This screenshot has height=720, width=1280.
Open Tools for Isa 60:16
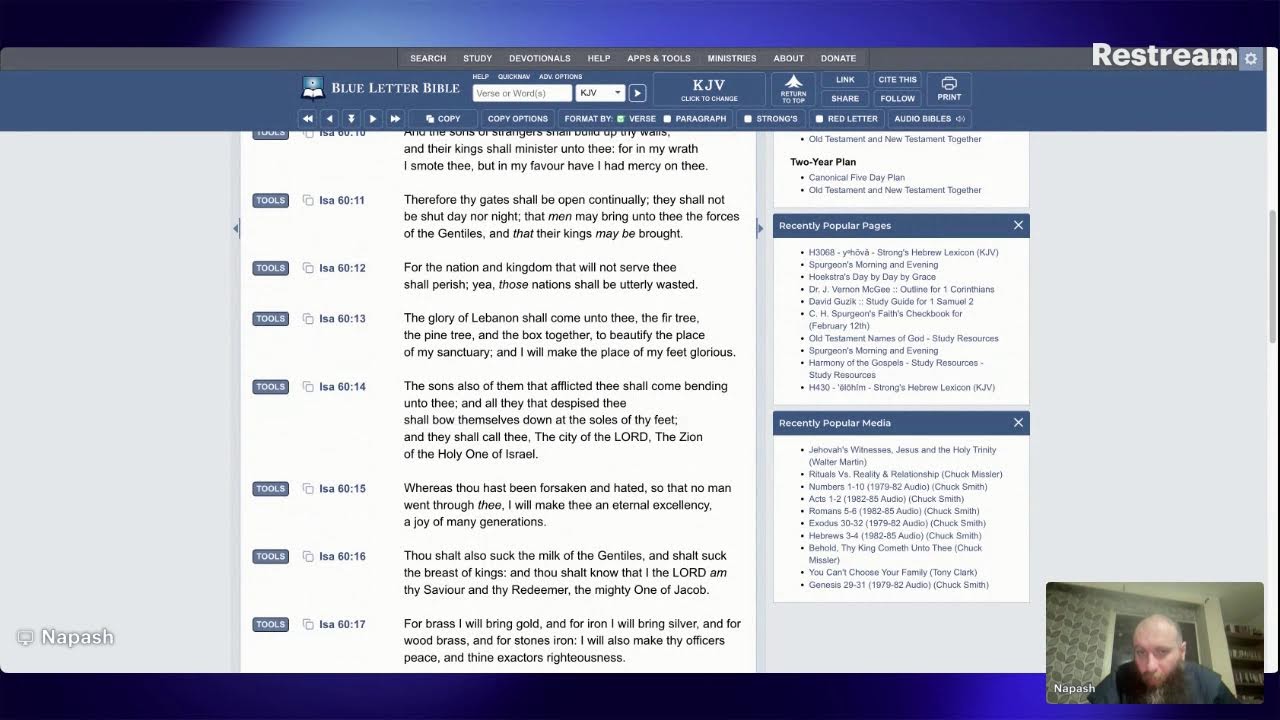(x=270, y=557)
